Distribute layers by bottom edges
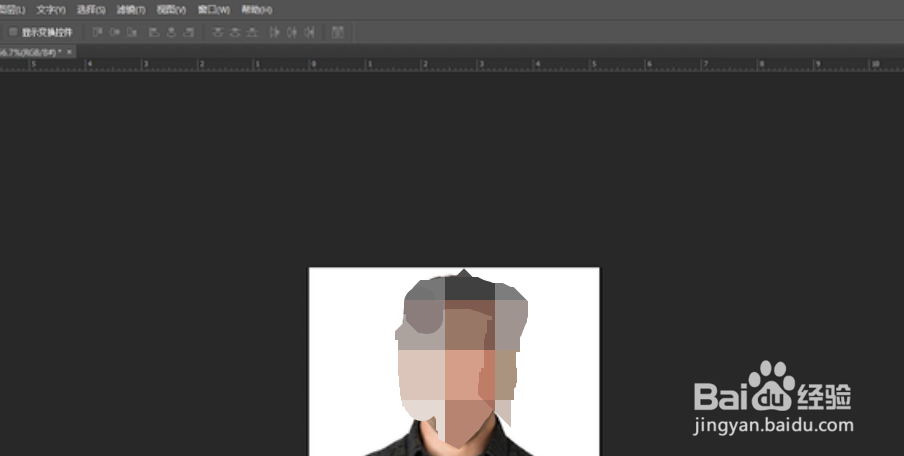The image size is (904, 456). click(x=252, y=32)
